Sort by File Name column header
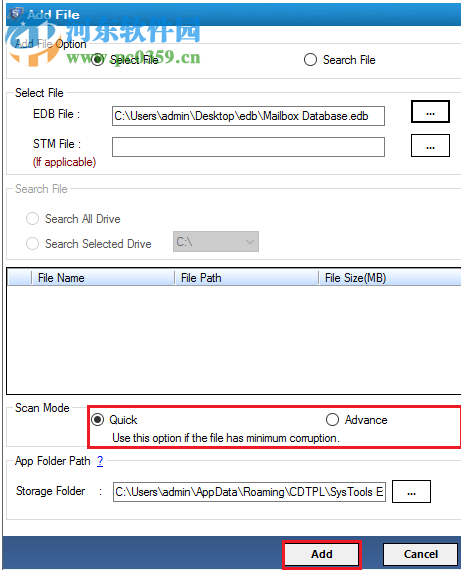Screen dimensions: 461x575 tap(103, 278)
